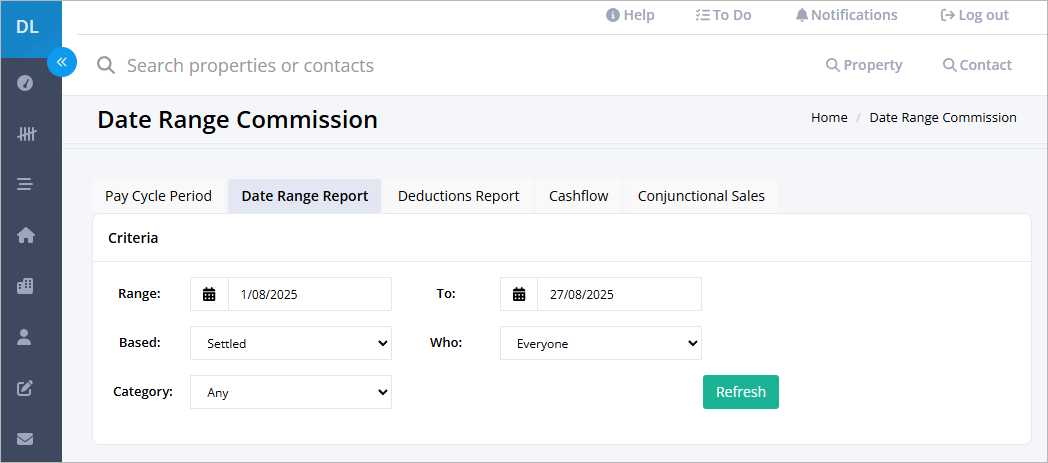Open the To Do list
1048x463 pixels.
[723, 15]
